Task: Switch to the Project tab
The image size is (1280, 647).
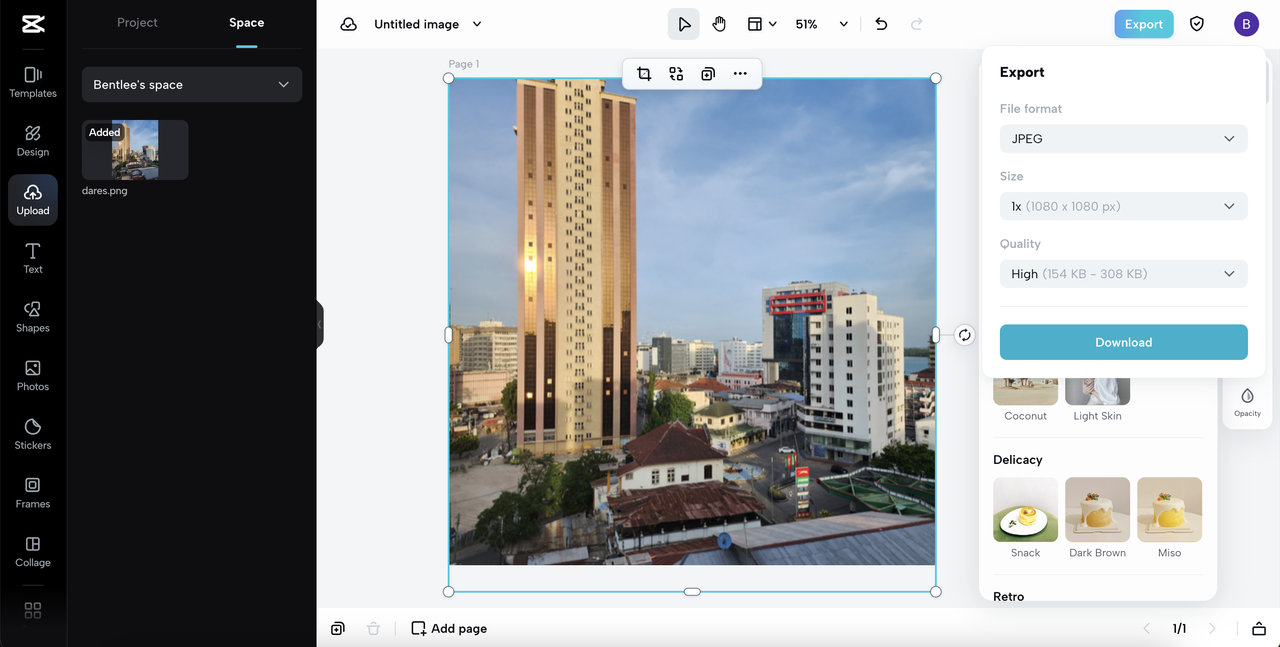Action: coord(137,22)
